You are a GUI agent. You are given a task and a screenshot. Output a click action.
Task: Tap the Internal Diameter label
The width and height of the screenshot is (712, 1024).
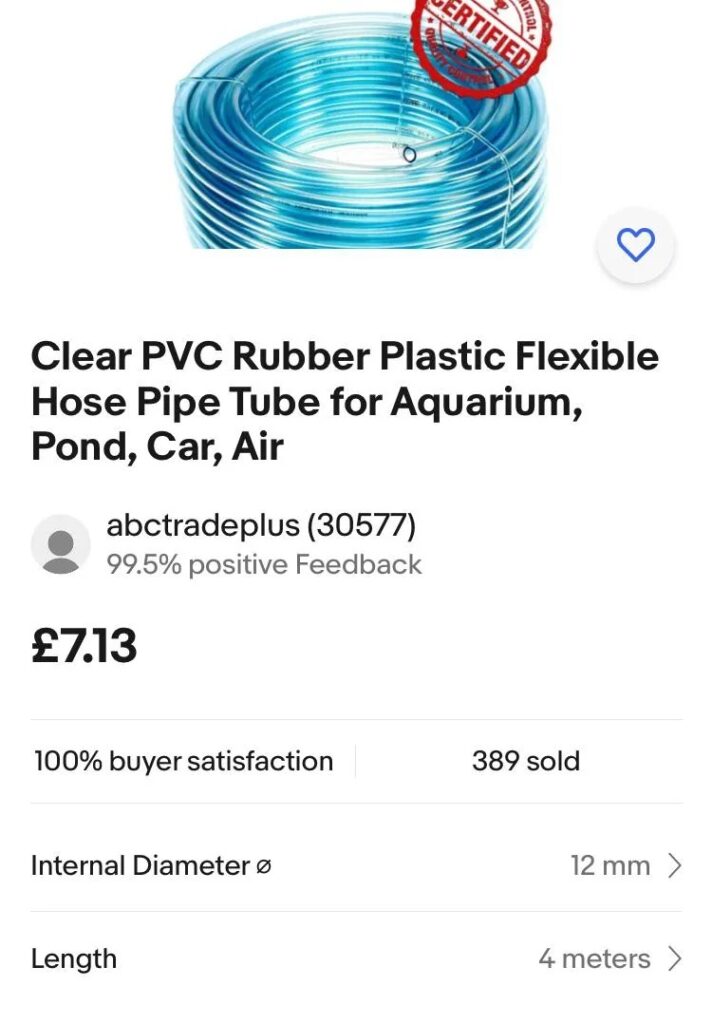click(x=140, y=866)
